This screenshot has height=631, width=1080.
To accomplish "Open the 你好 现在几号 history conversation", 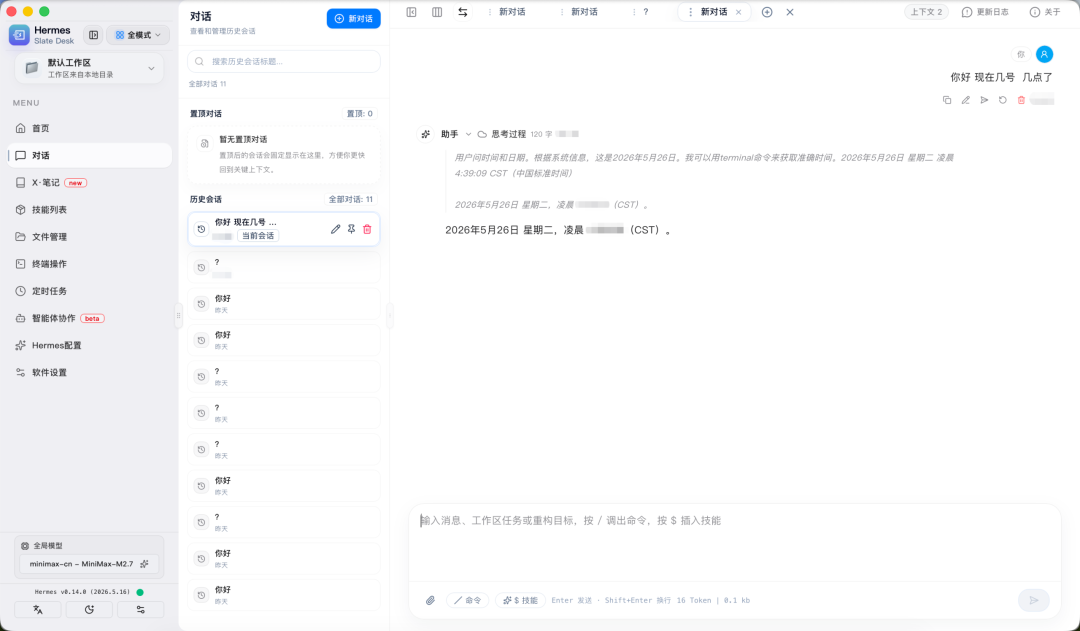I will coord(284,229).
